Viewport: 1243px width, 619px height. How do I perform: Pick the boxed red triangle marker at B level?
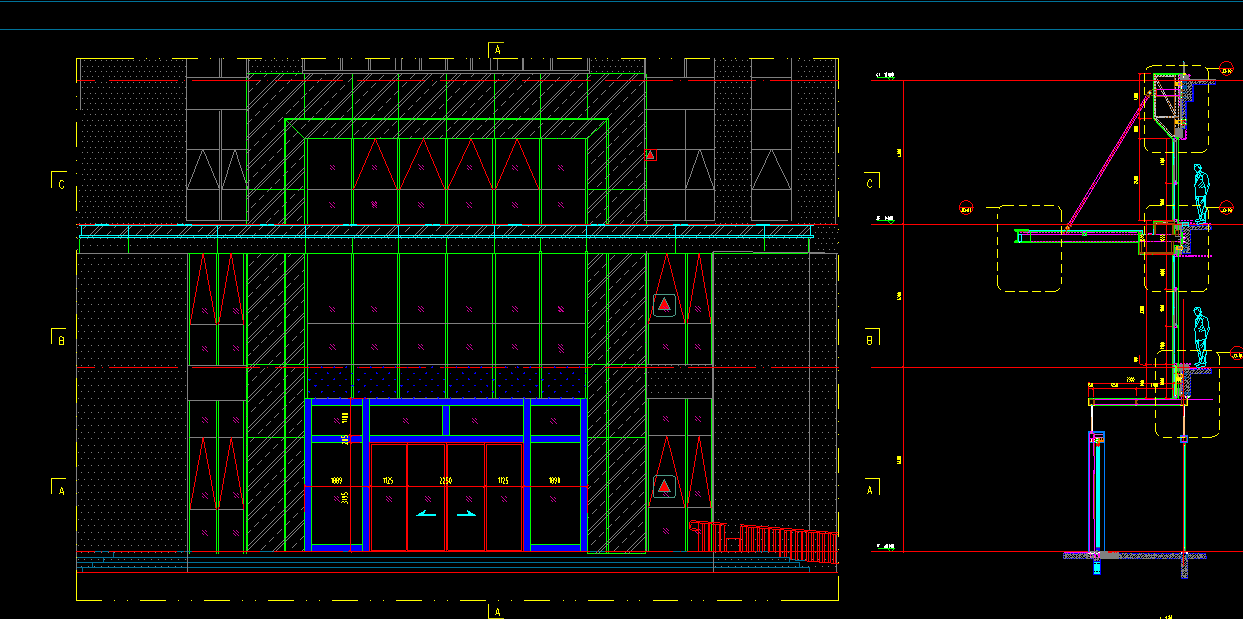664,306
